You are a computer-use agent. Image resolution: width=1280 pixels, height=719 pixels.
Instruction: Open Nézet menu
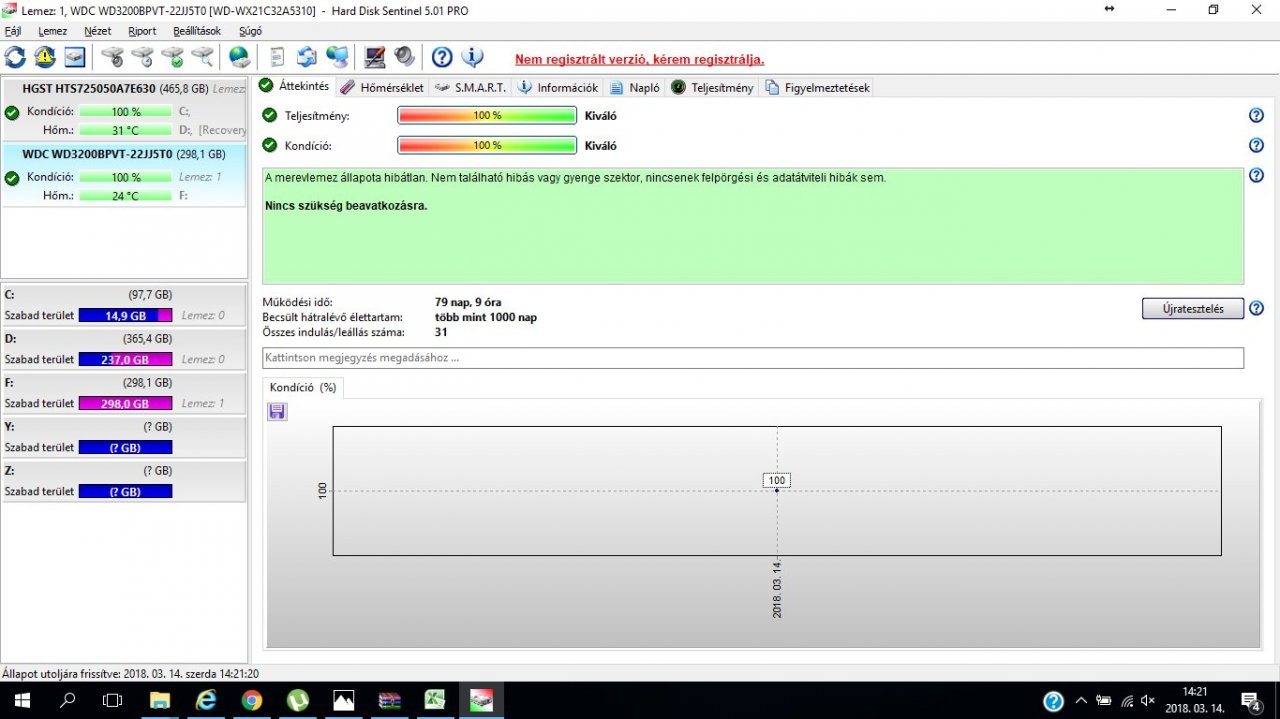[x=98, y=31]
